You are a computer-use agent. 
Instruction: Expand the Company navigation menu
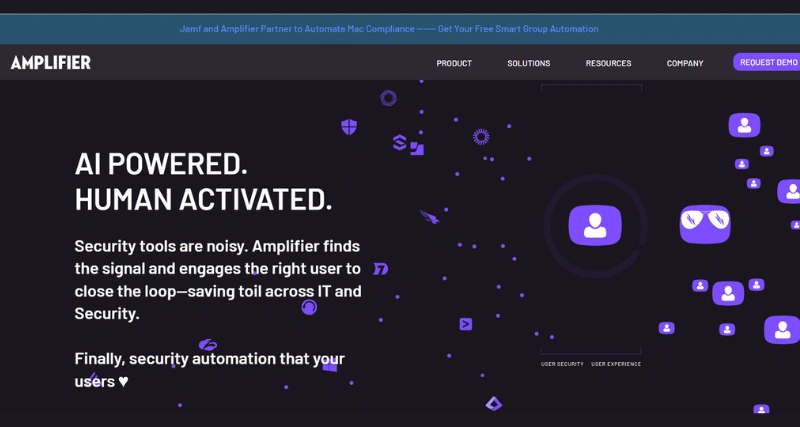685,63
